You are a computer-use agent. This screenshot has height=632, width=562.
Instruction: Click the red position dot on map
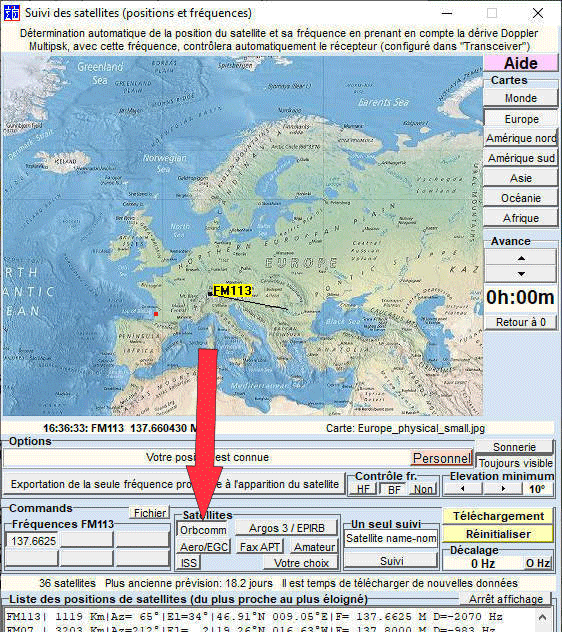click(x=156, y=314)
